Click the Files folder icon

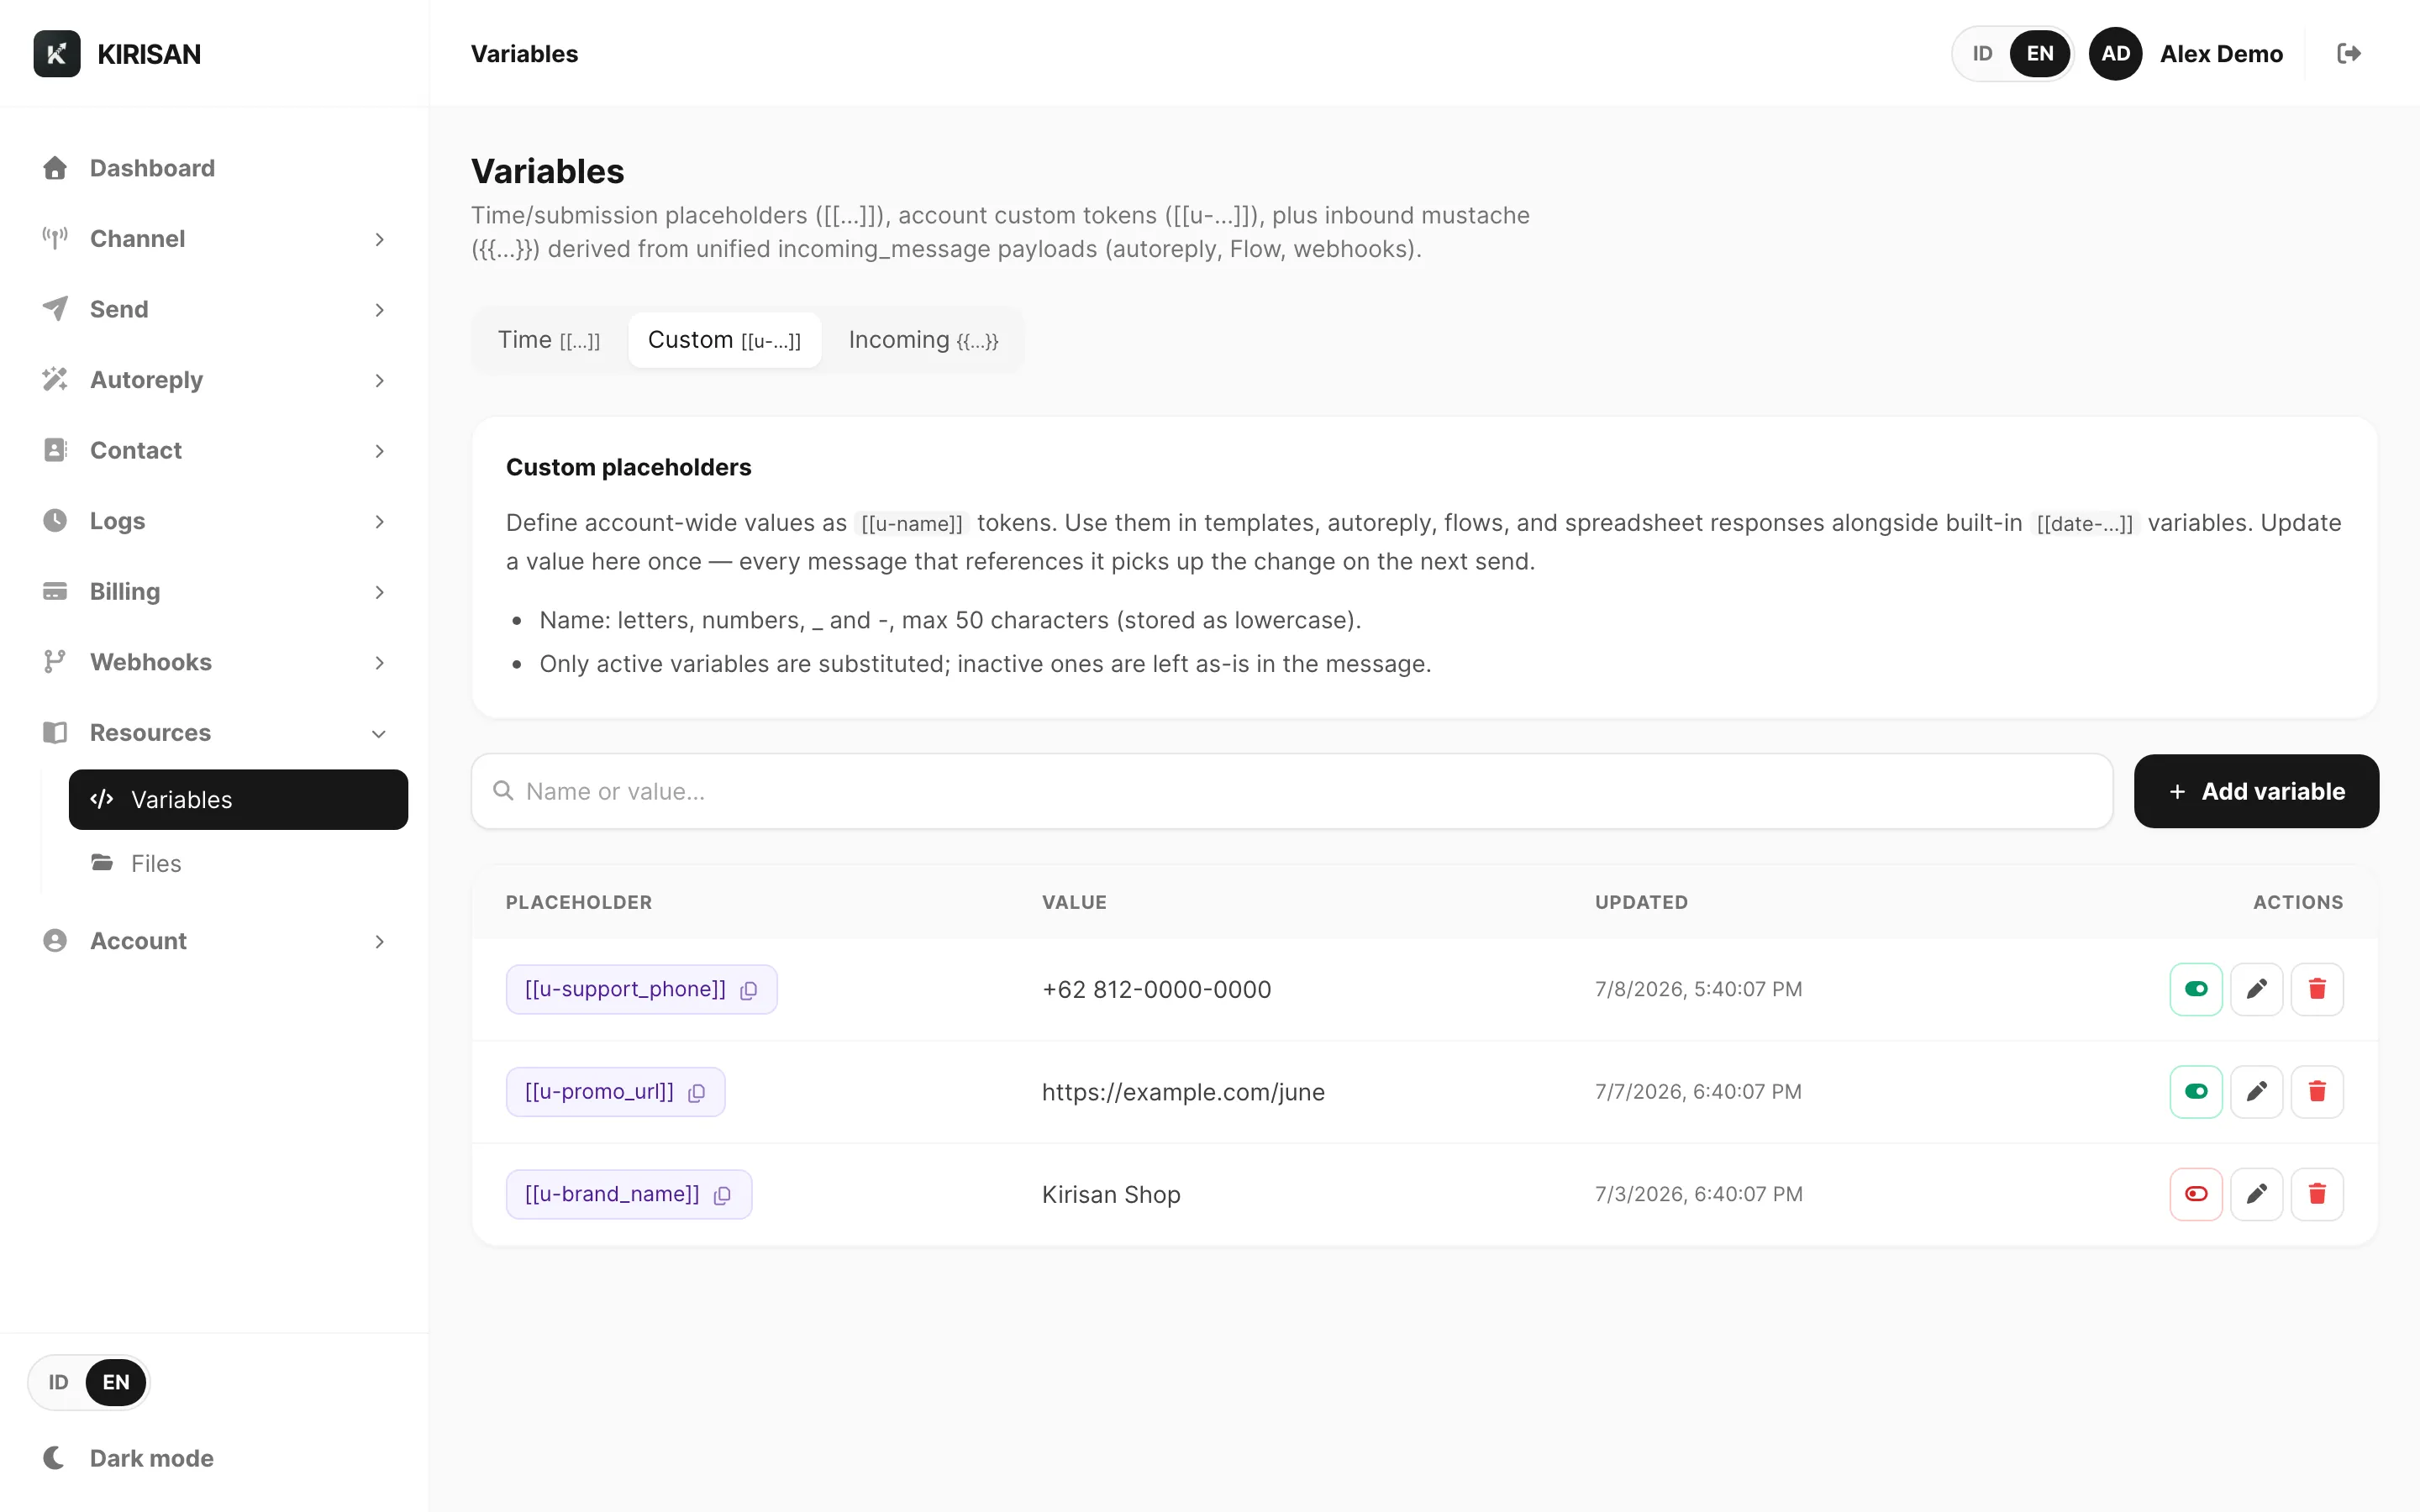point(102,862)
